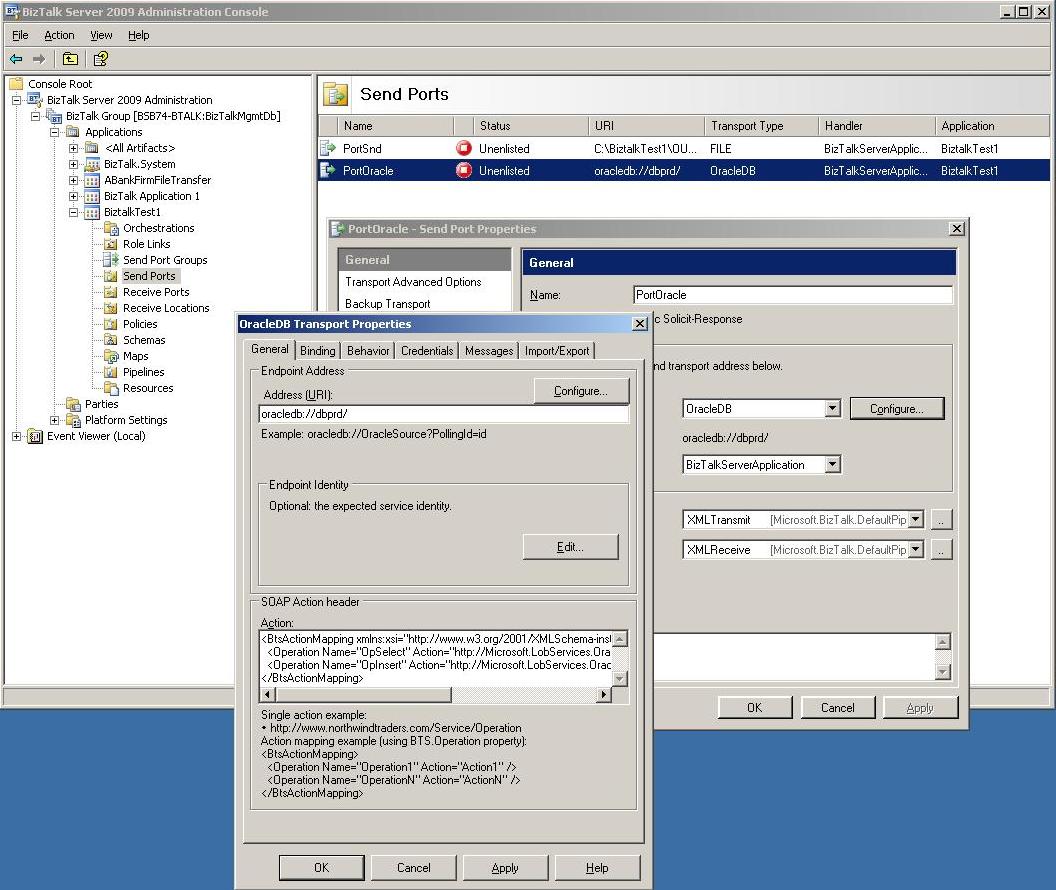Click the Address (URI) input field
Viewport: 1056px width, 890px height.
[444, 414]
